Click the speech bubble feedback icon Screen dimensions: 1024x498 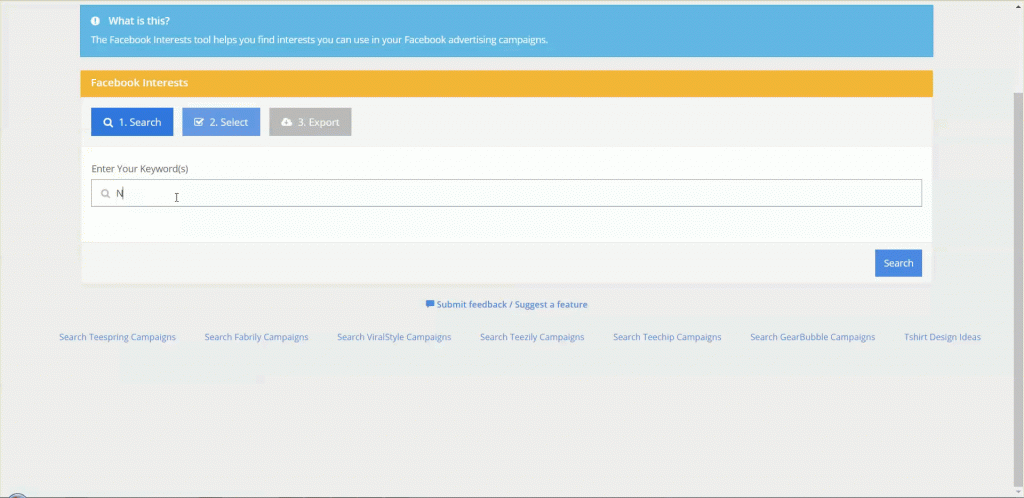[x=430, y=304]
